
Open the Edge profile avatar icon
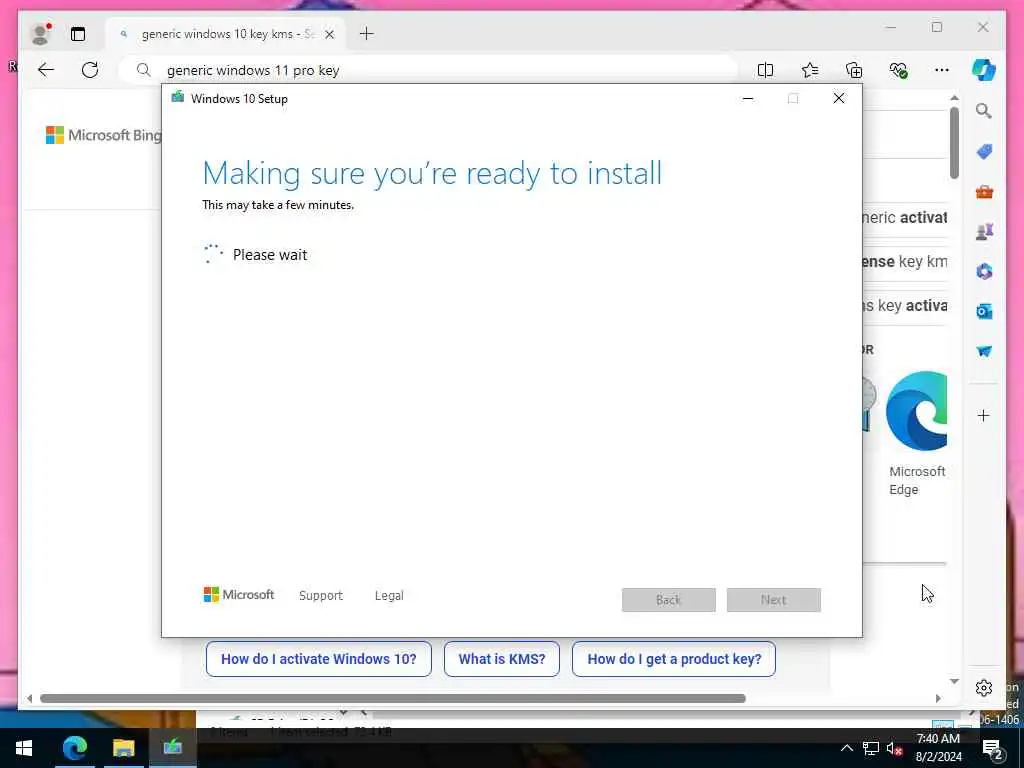(x=40, y=34)
